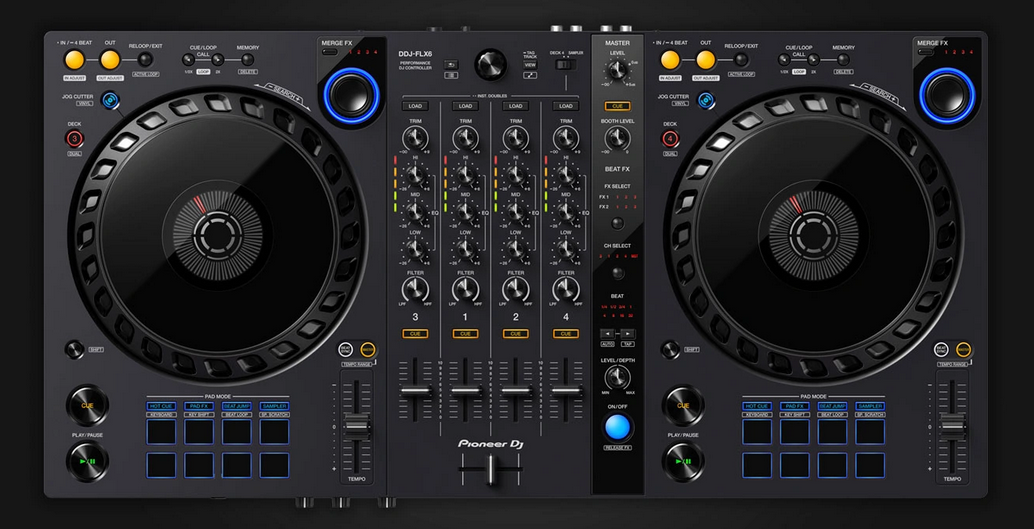Push the left deck RELOOP/EXIT button
This screenshot has width=1034, height=529.
pos(146,59)
